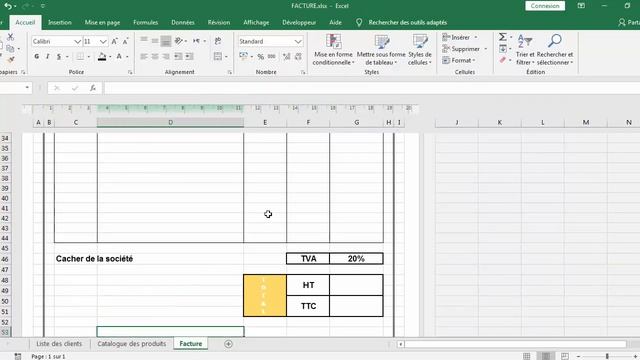Increase font size with the larger A icon
The height and width of the screenshot is (360, 640).
point(115,41)
